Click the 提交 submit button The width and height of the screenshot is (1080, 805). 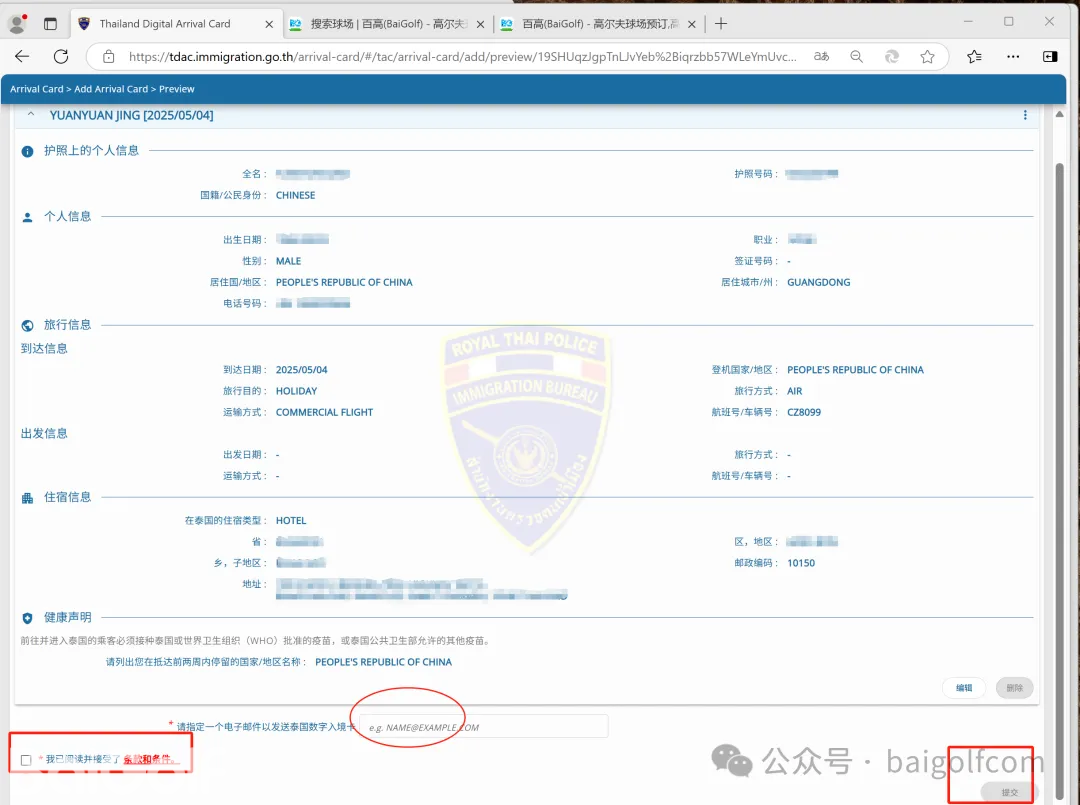pyautogui.click(x=1009, y=791)
